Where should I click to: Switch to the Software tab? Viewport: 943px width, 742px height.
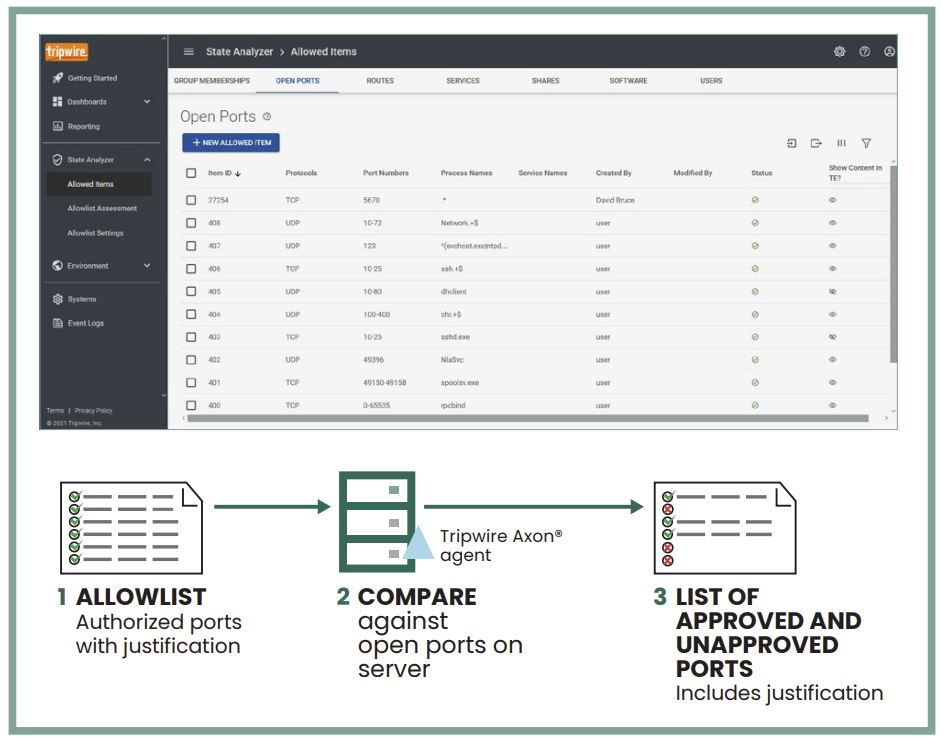point(628,81)
